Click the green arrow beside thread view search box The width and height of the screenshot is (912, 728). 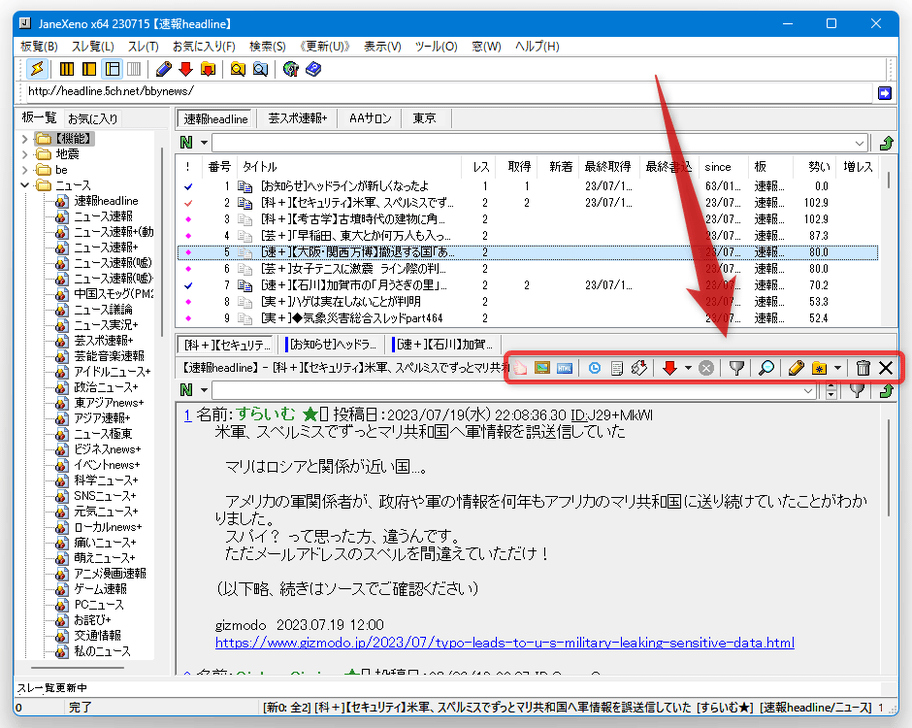pyautogui.click(x=886, y=391)
